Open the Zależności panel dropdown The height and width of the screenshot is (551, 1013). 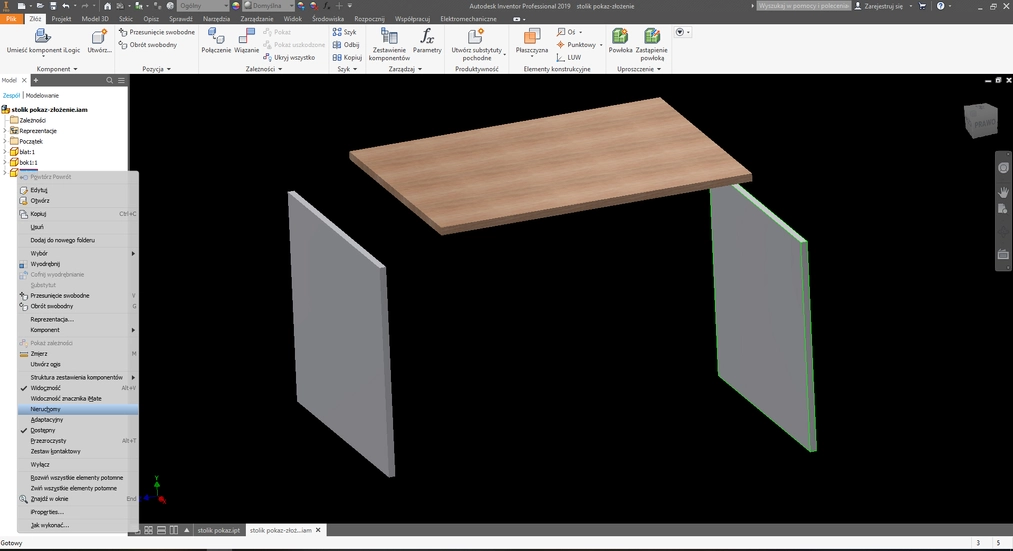tap(264, 69)
